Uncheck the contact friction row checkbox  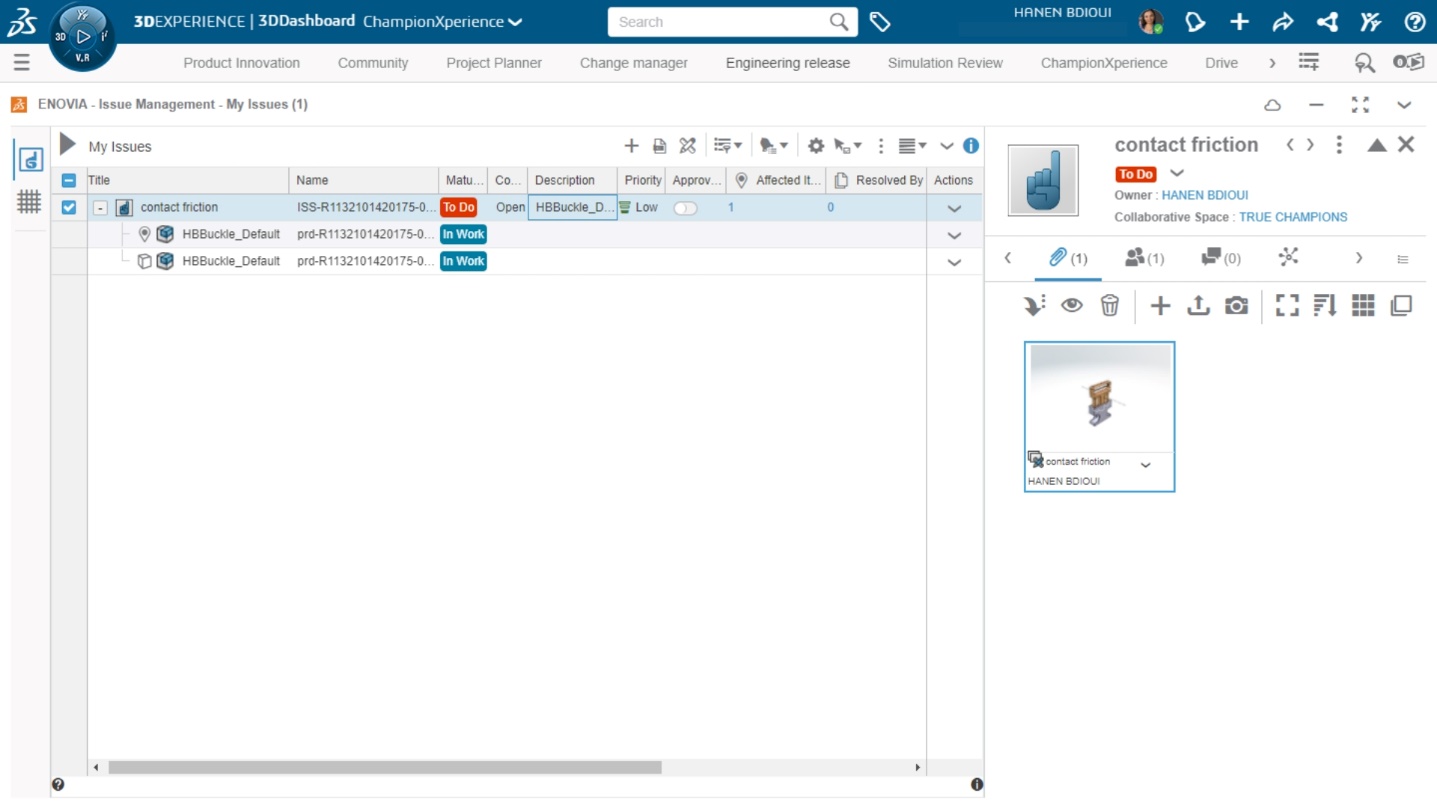[x=68, y=208]
